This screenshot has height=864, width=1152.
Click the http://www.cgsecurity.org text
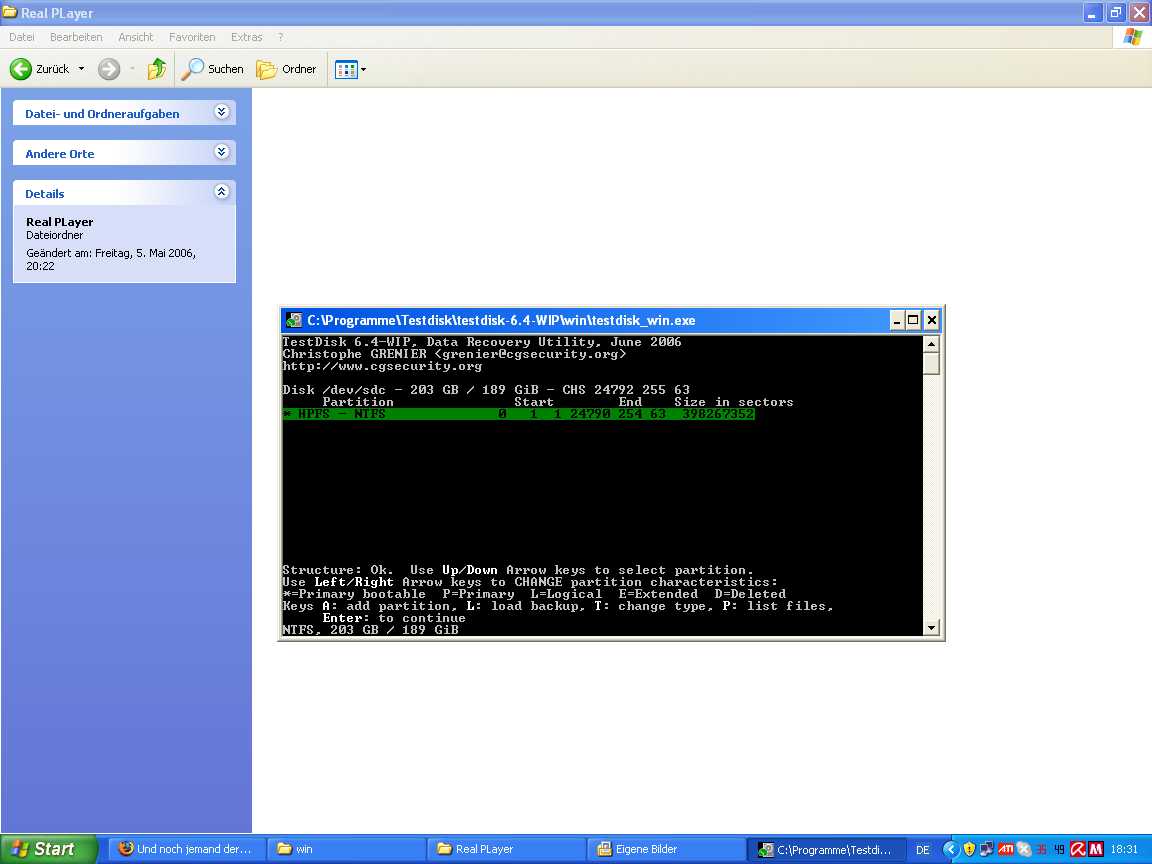(382, 366)
